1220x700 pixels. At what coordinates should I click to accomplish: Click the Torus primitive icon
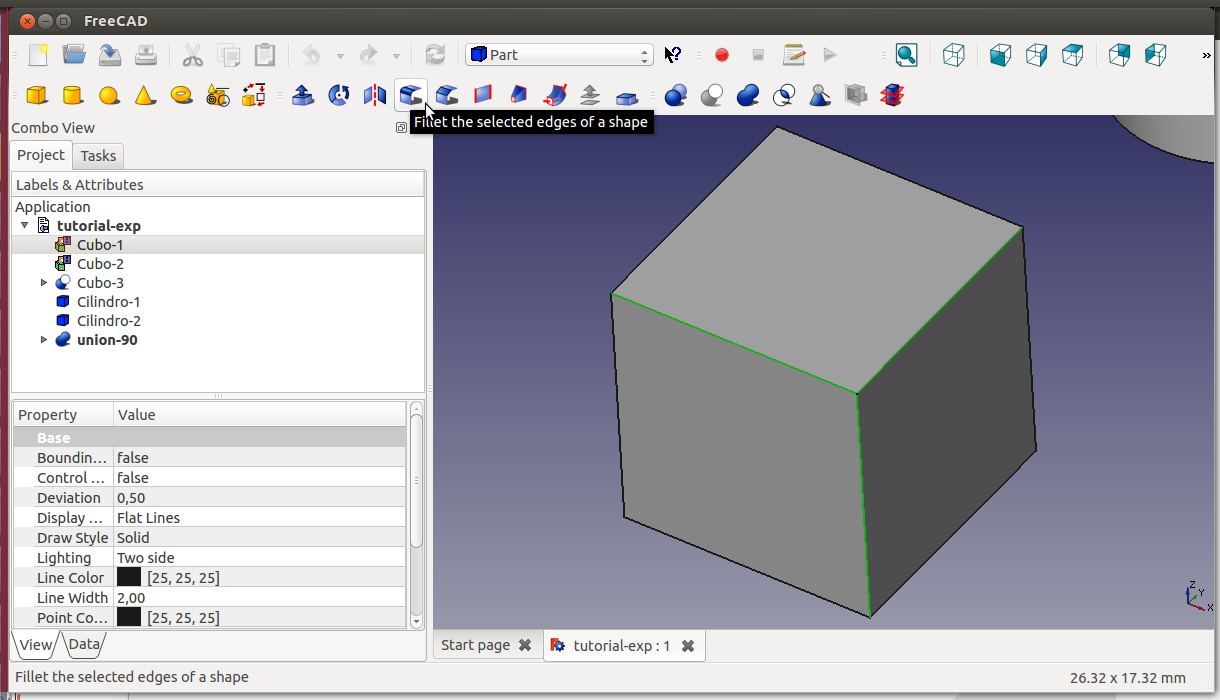coord(181,95)
